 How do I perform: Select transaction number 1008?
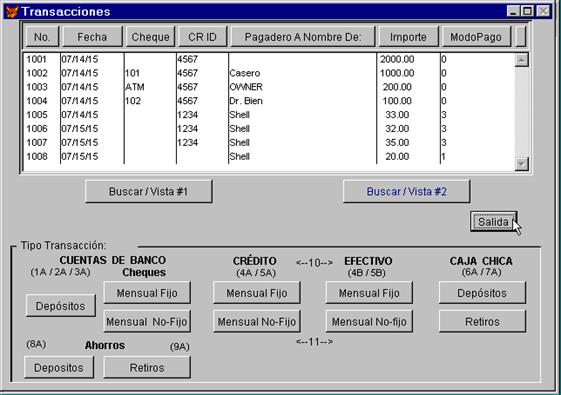tap(36, 157)
